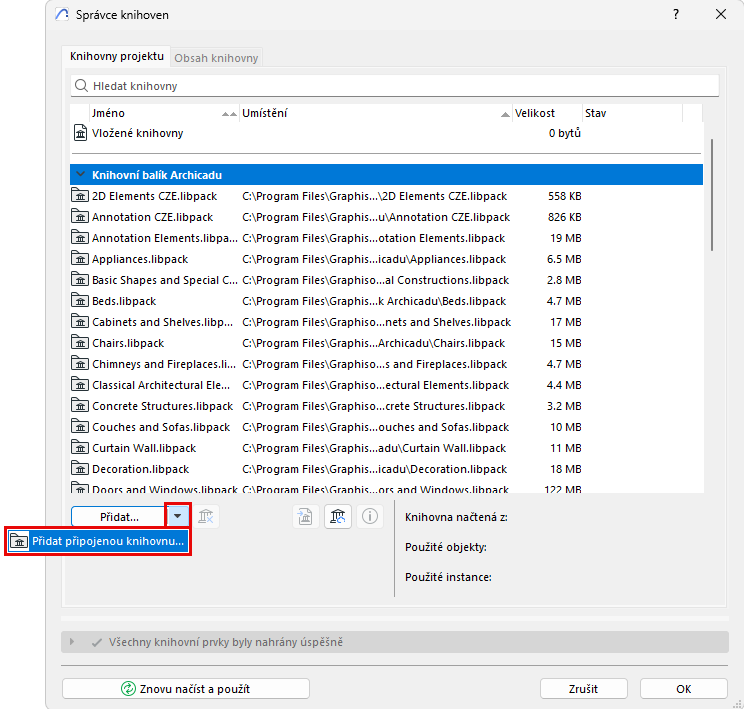
Task: Select Cabinets and Shelves.libp... row
Action: point(386,322)
